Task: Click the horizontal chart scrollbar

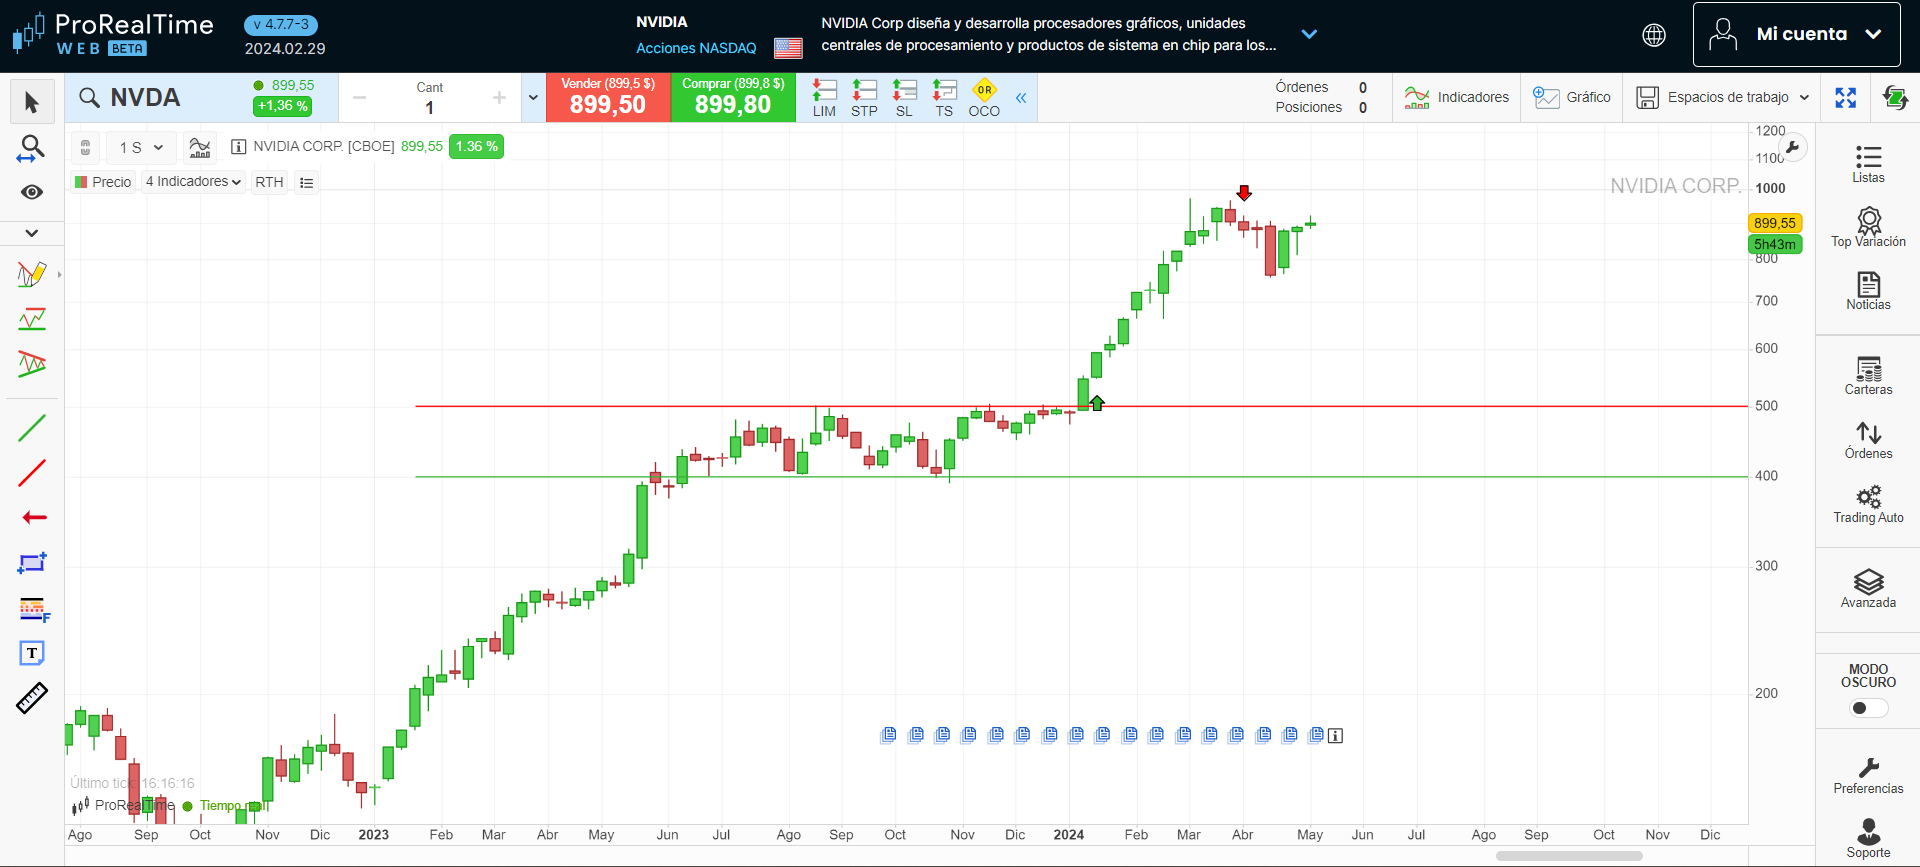Action: (1569, 856)
